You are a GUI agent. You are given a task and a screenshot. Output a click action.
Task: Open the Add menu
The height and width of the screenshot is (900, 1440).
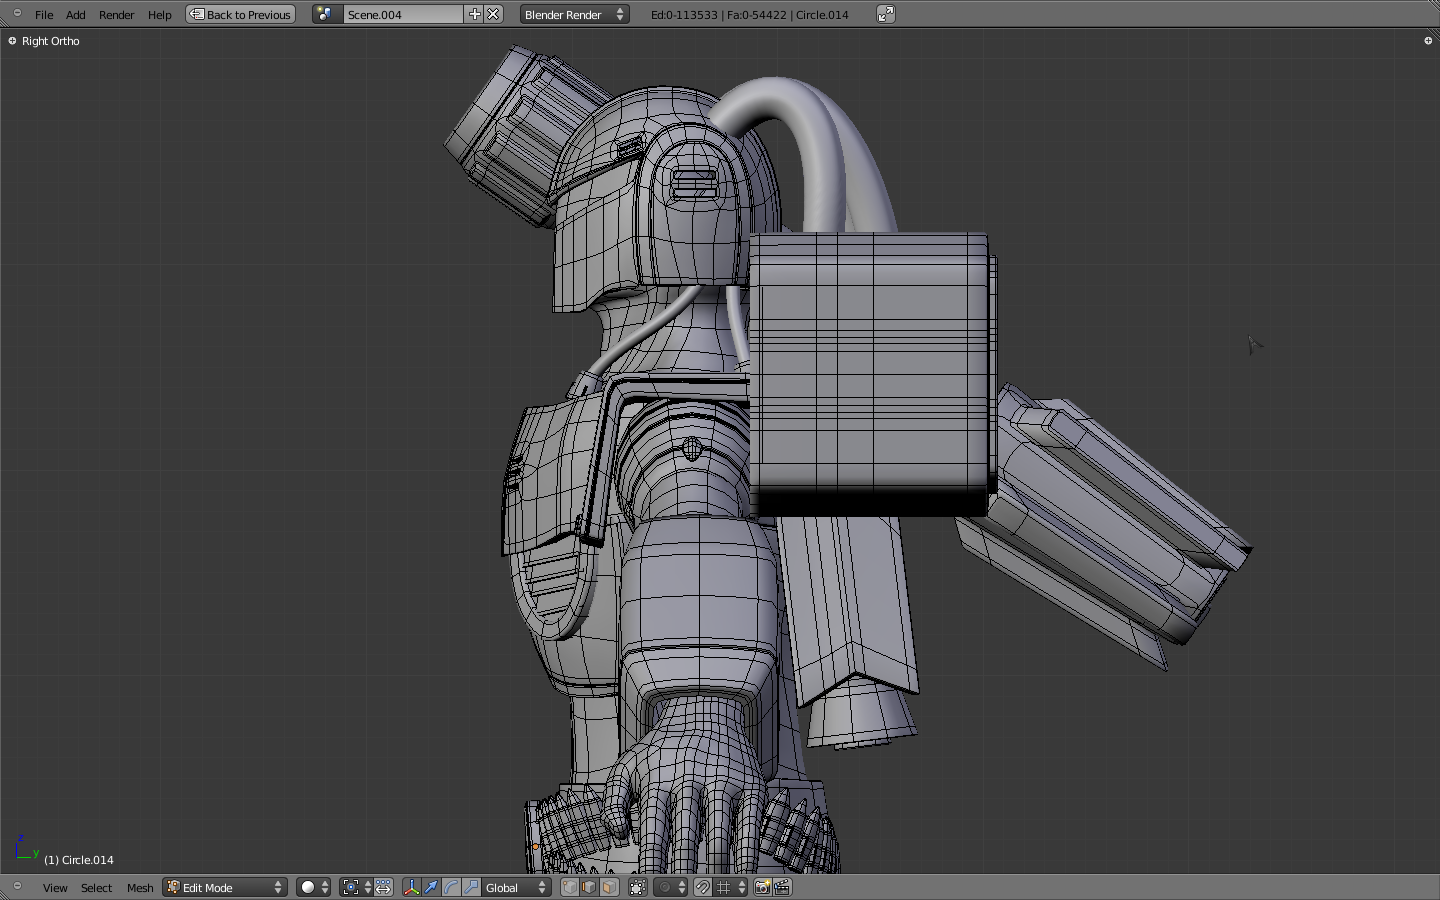pos(76,15)
